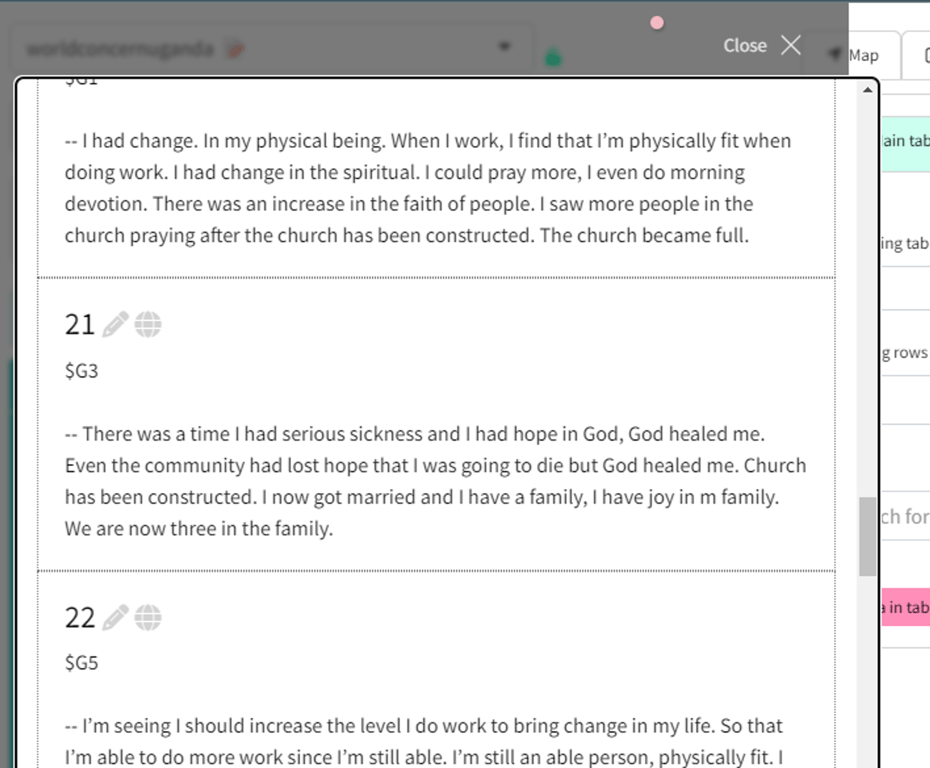Click the scroll up arrow of statements panel
The height and width of the screenshot is (768, 930).
click(x=868, y=90)
